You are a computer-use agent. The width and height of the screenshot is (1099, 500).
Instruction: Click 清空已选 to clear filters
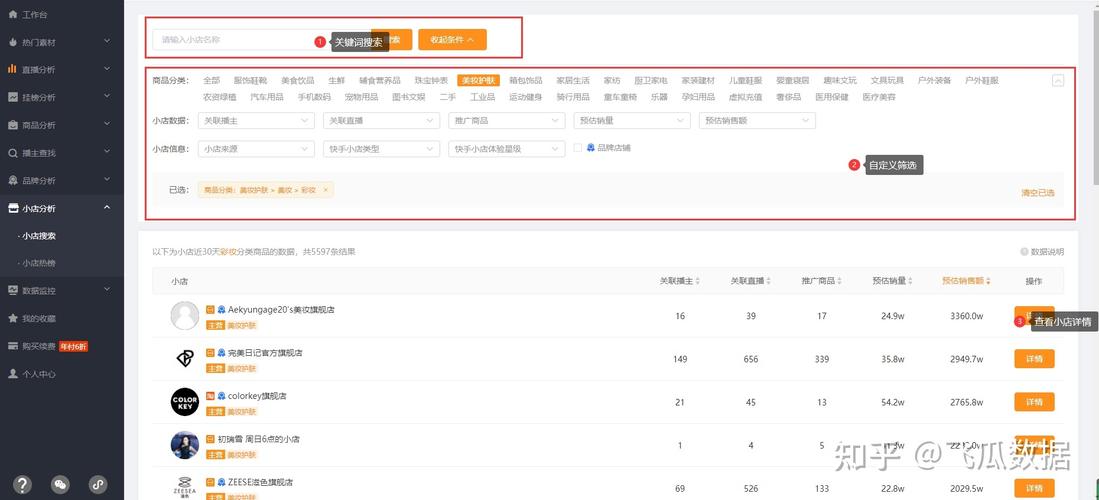(x=1038, y=193)
